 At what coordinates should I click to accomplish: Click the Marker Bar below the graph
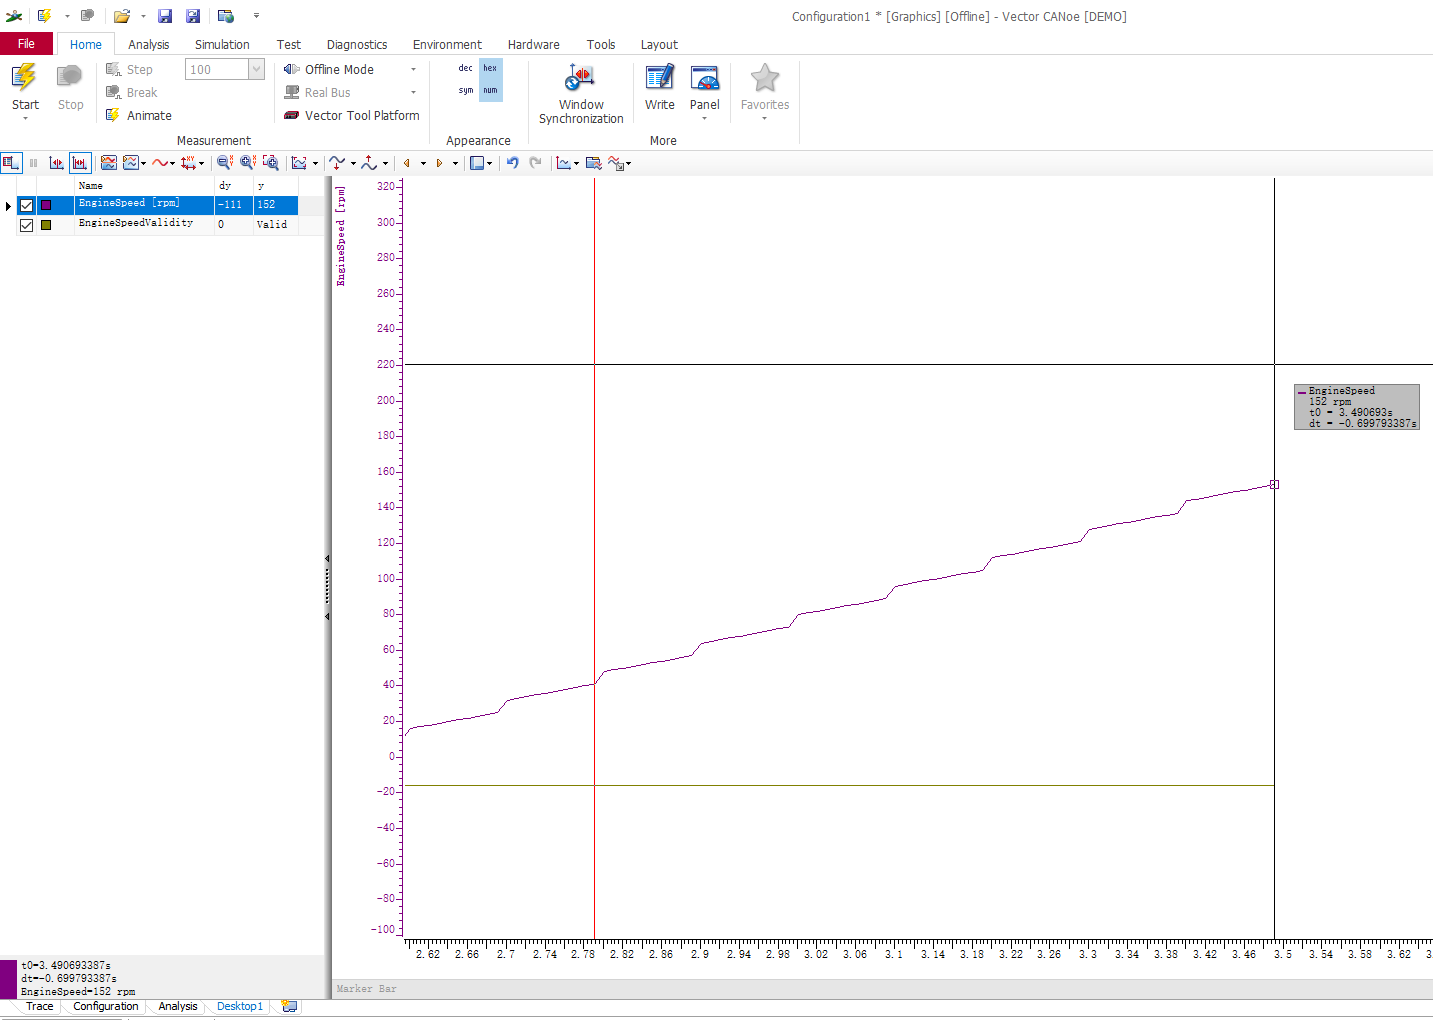tap(882, 989)
